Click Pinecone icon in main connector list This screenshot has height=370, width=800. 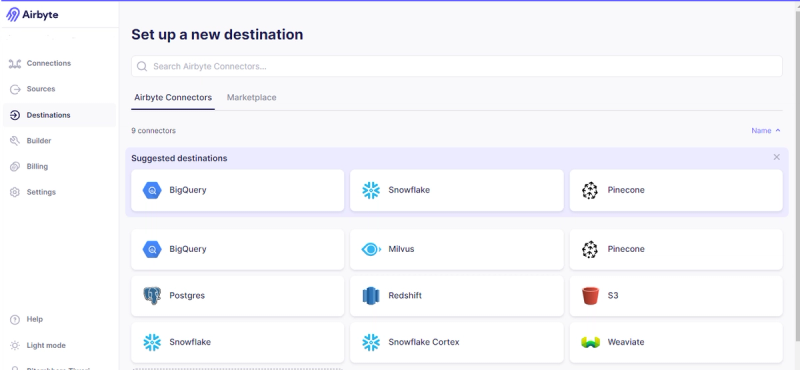click(590, 250)
